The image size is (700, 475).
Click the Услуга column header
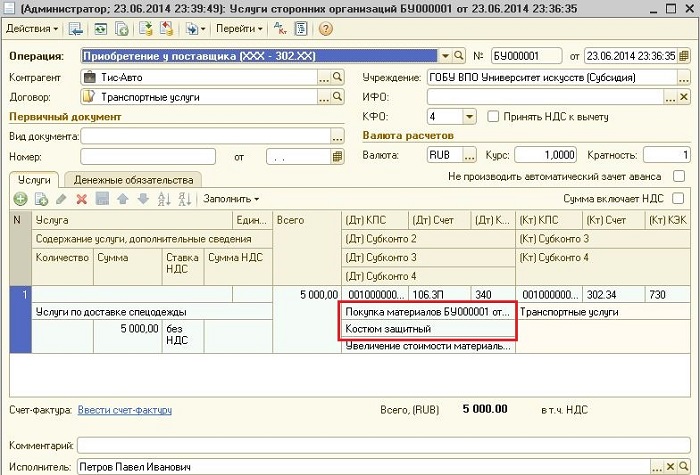[132, 221]
